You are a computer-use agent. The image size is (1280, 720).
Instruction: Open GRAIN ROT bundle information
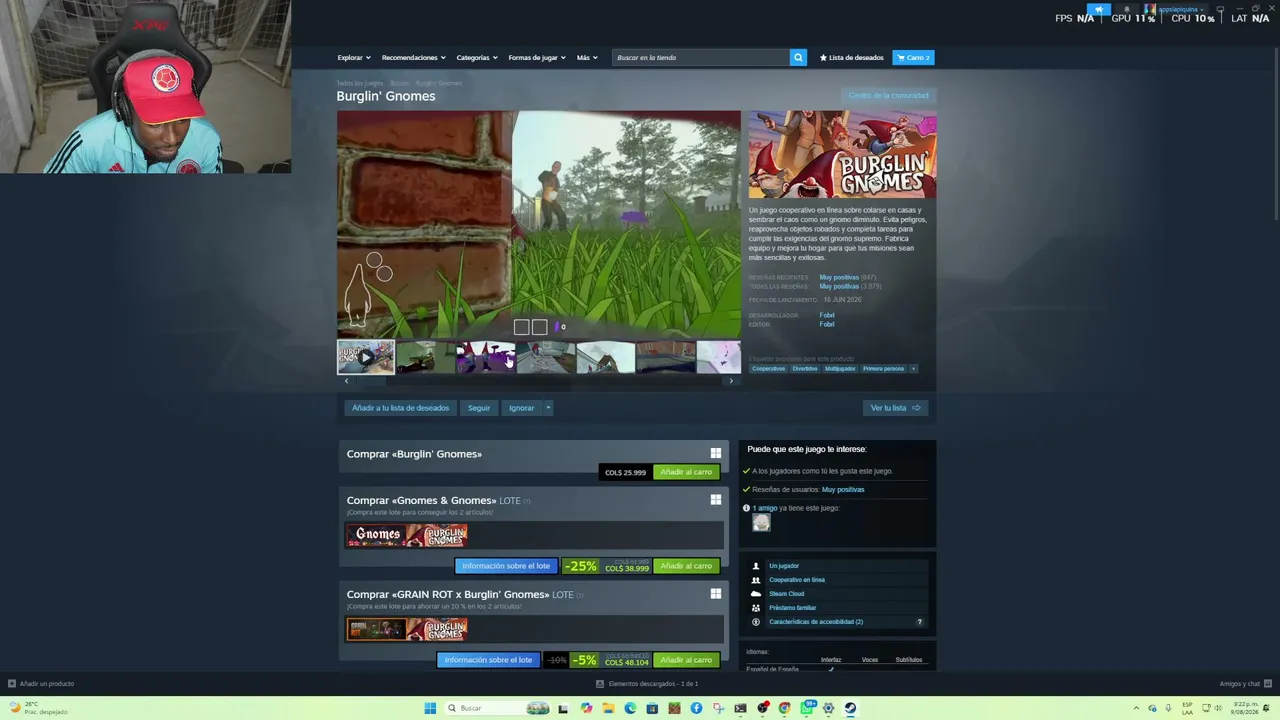488,660
